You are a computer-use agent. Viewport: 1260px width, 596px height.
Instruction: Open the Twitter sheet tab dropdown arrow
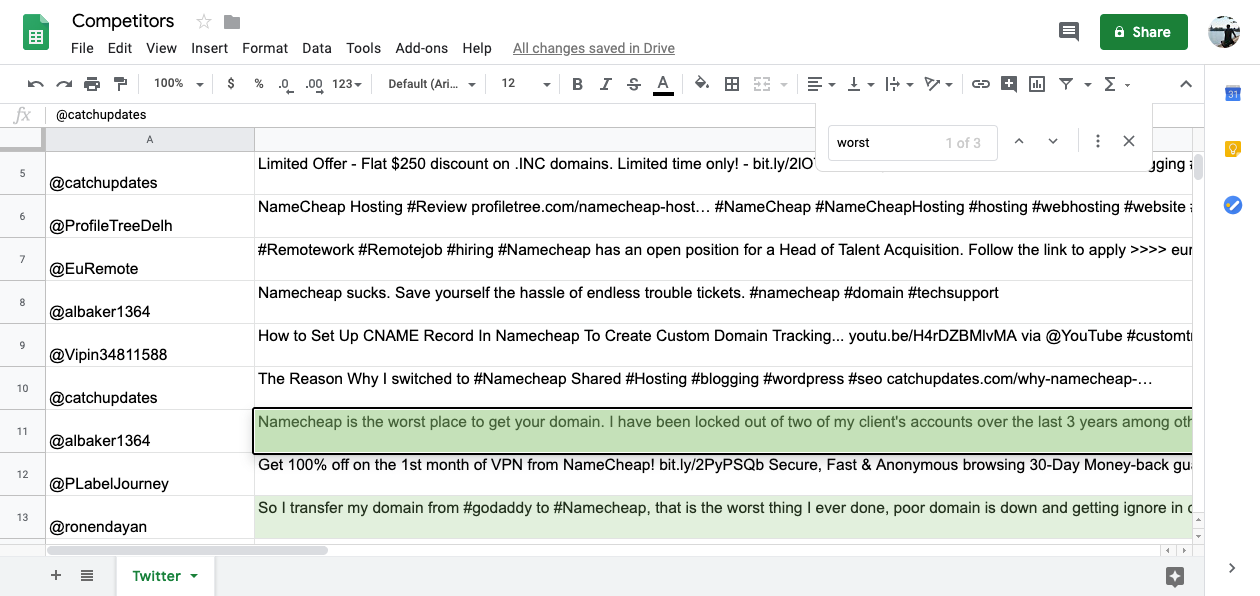tap(194, 576)
